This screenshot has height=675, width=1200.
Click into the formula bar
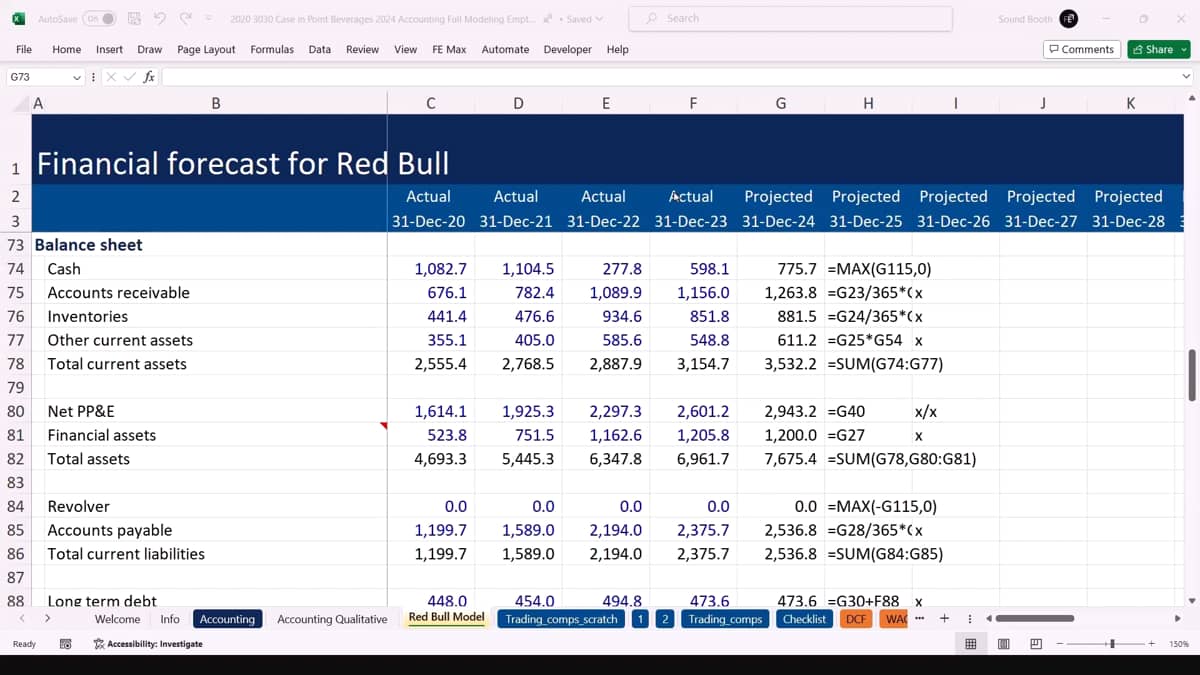click(x=670, y=77)
